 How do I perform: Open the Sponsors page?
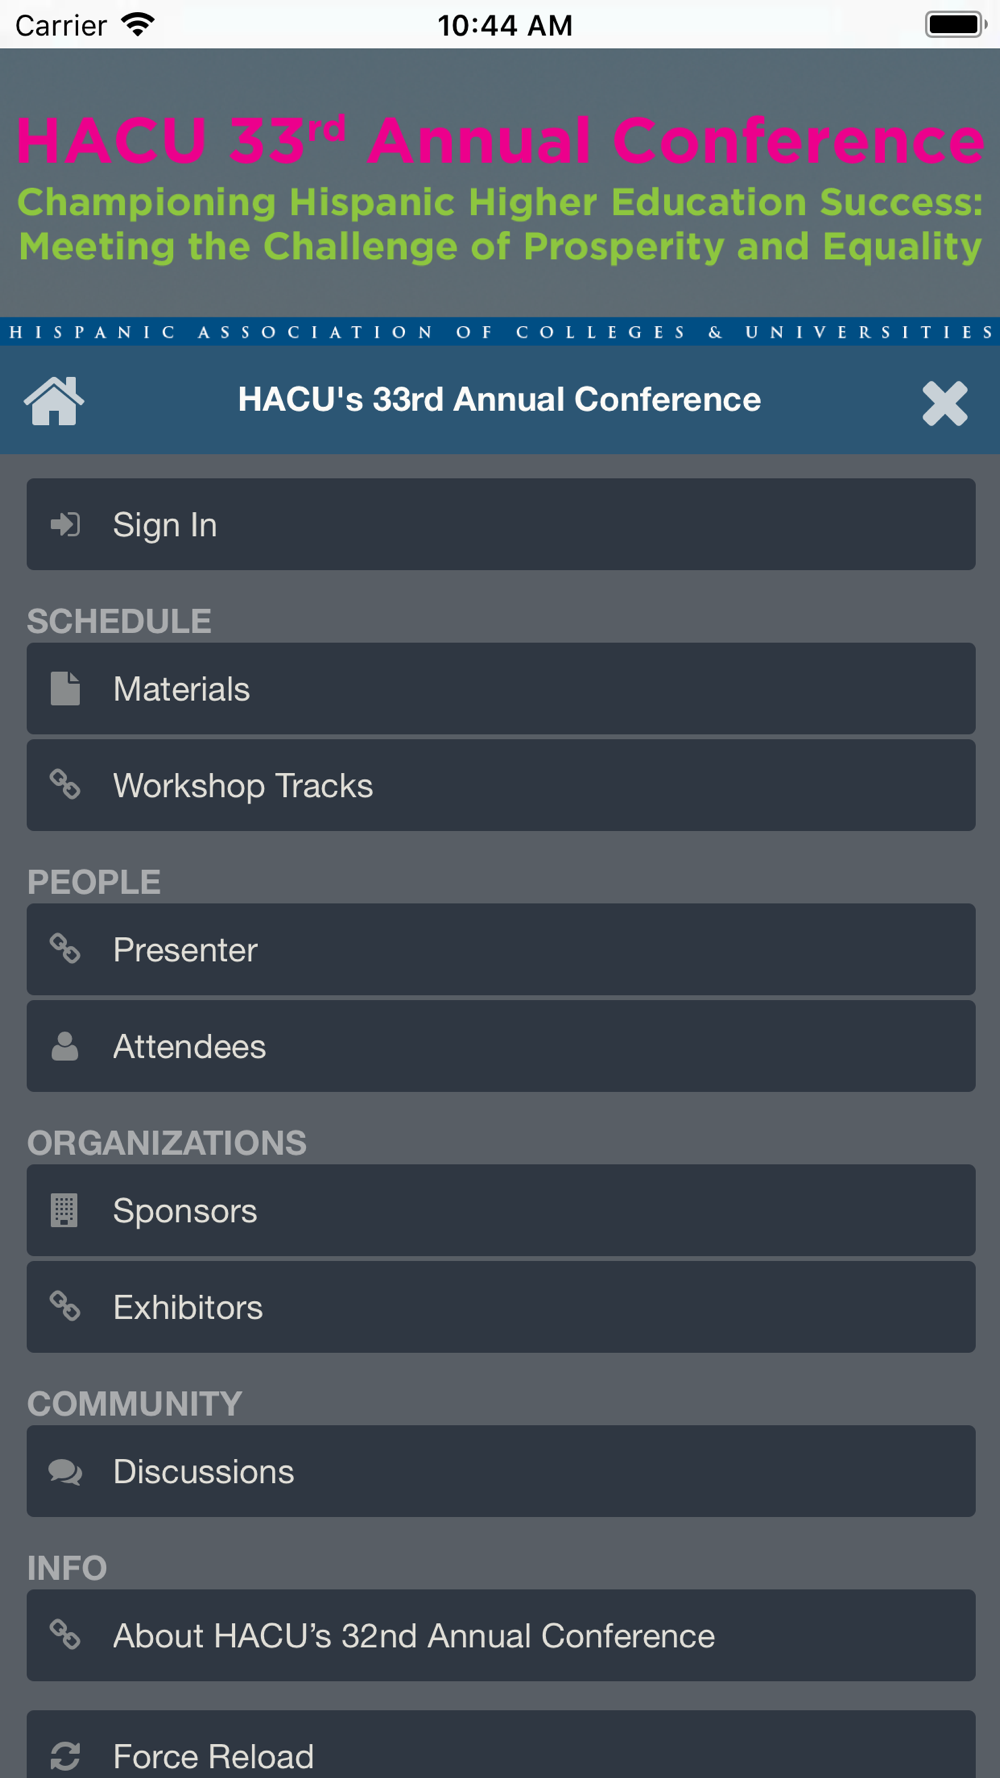[x=500, y=1210]
